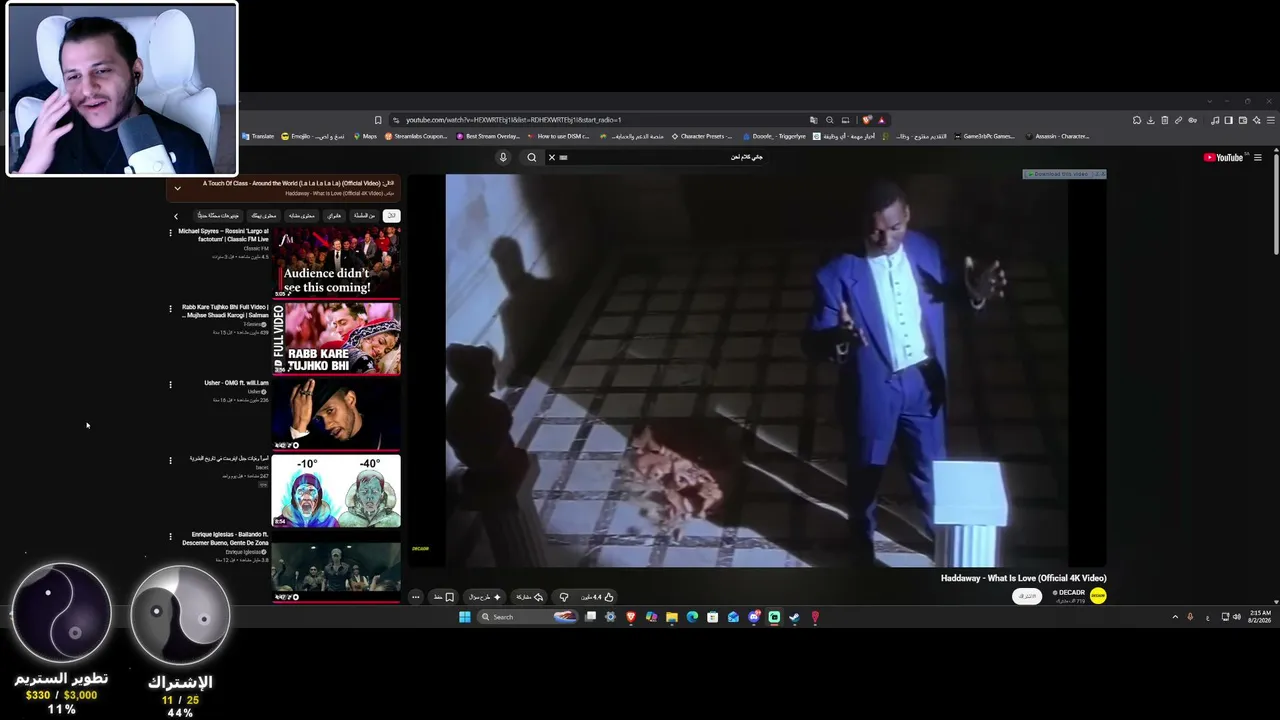Image resolution: width=1280 pixels, height=720 pixels.
Task: Open the YouTube home logo
Action: (x=1223, y=157)
